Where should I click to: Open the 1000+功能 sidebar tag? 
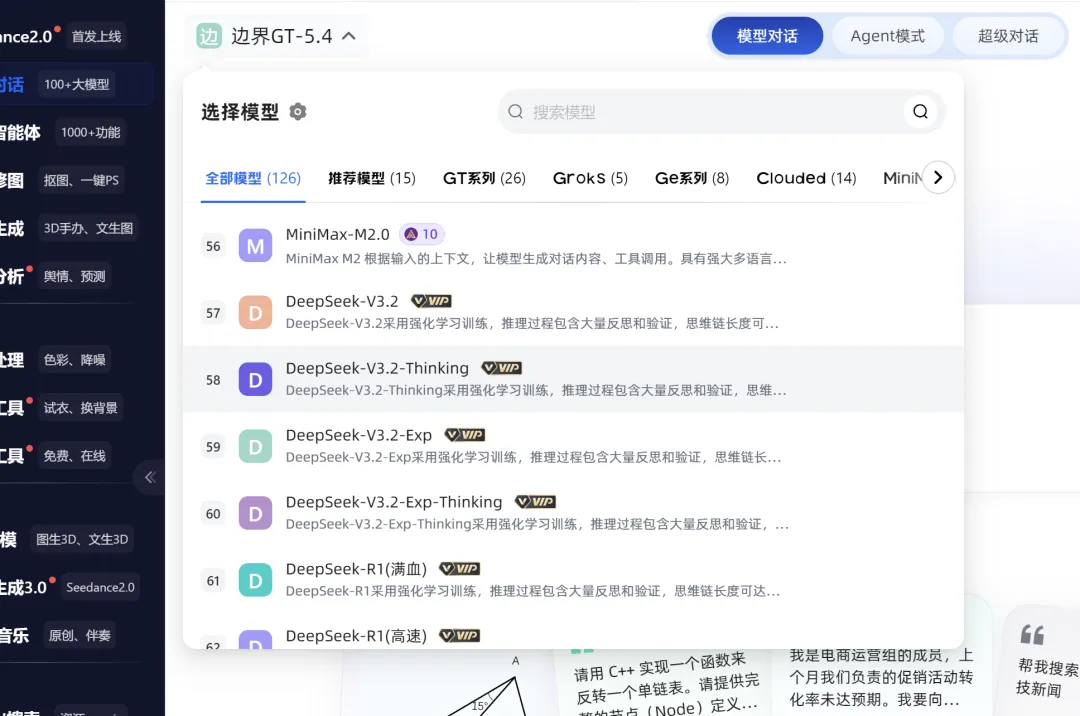(x=90, y=132)
